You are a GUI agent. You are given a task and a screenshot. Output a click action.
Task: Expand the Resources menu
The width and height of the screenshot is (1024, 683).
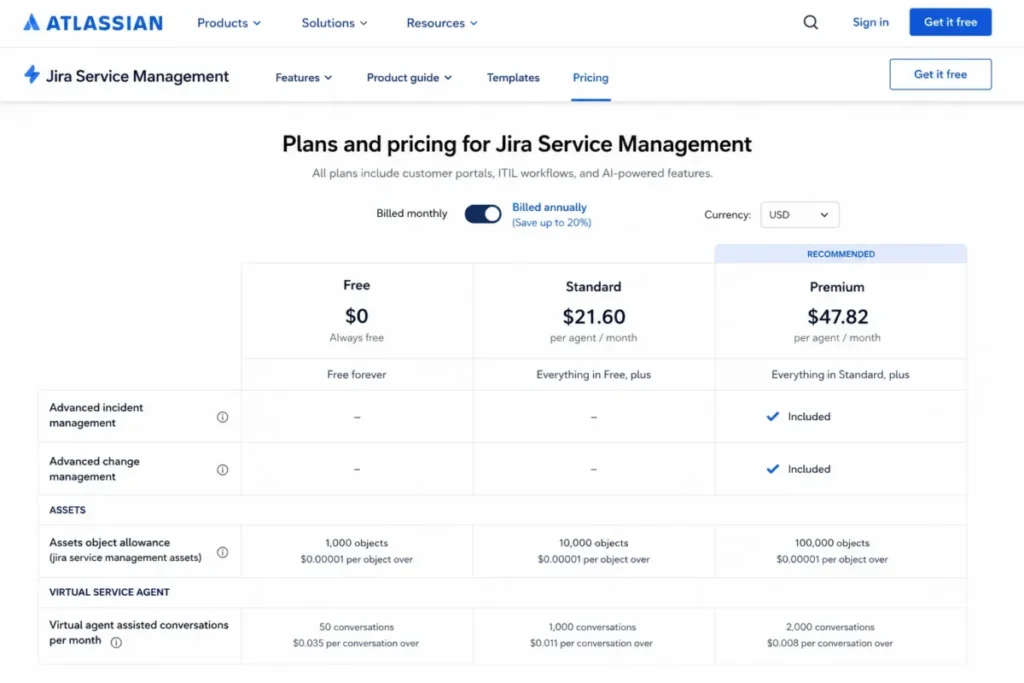tap(442, 23)
